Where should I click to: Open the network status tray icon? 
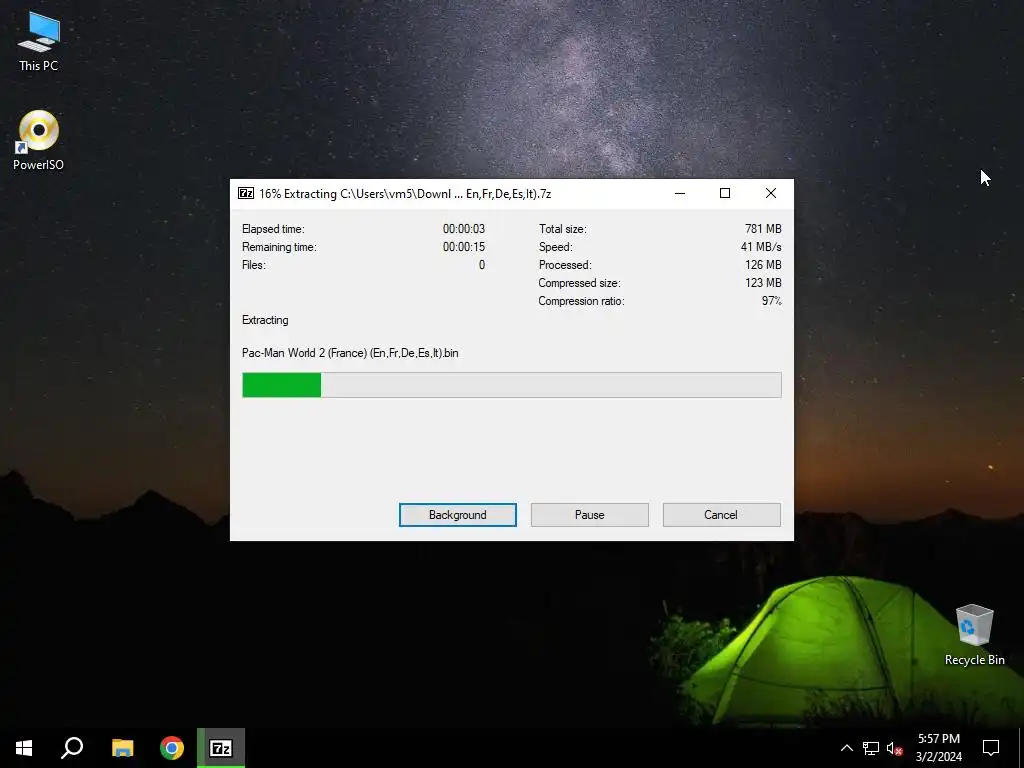click(x=871, y=748)
